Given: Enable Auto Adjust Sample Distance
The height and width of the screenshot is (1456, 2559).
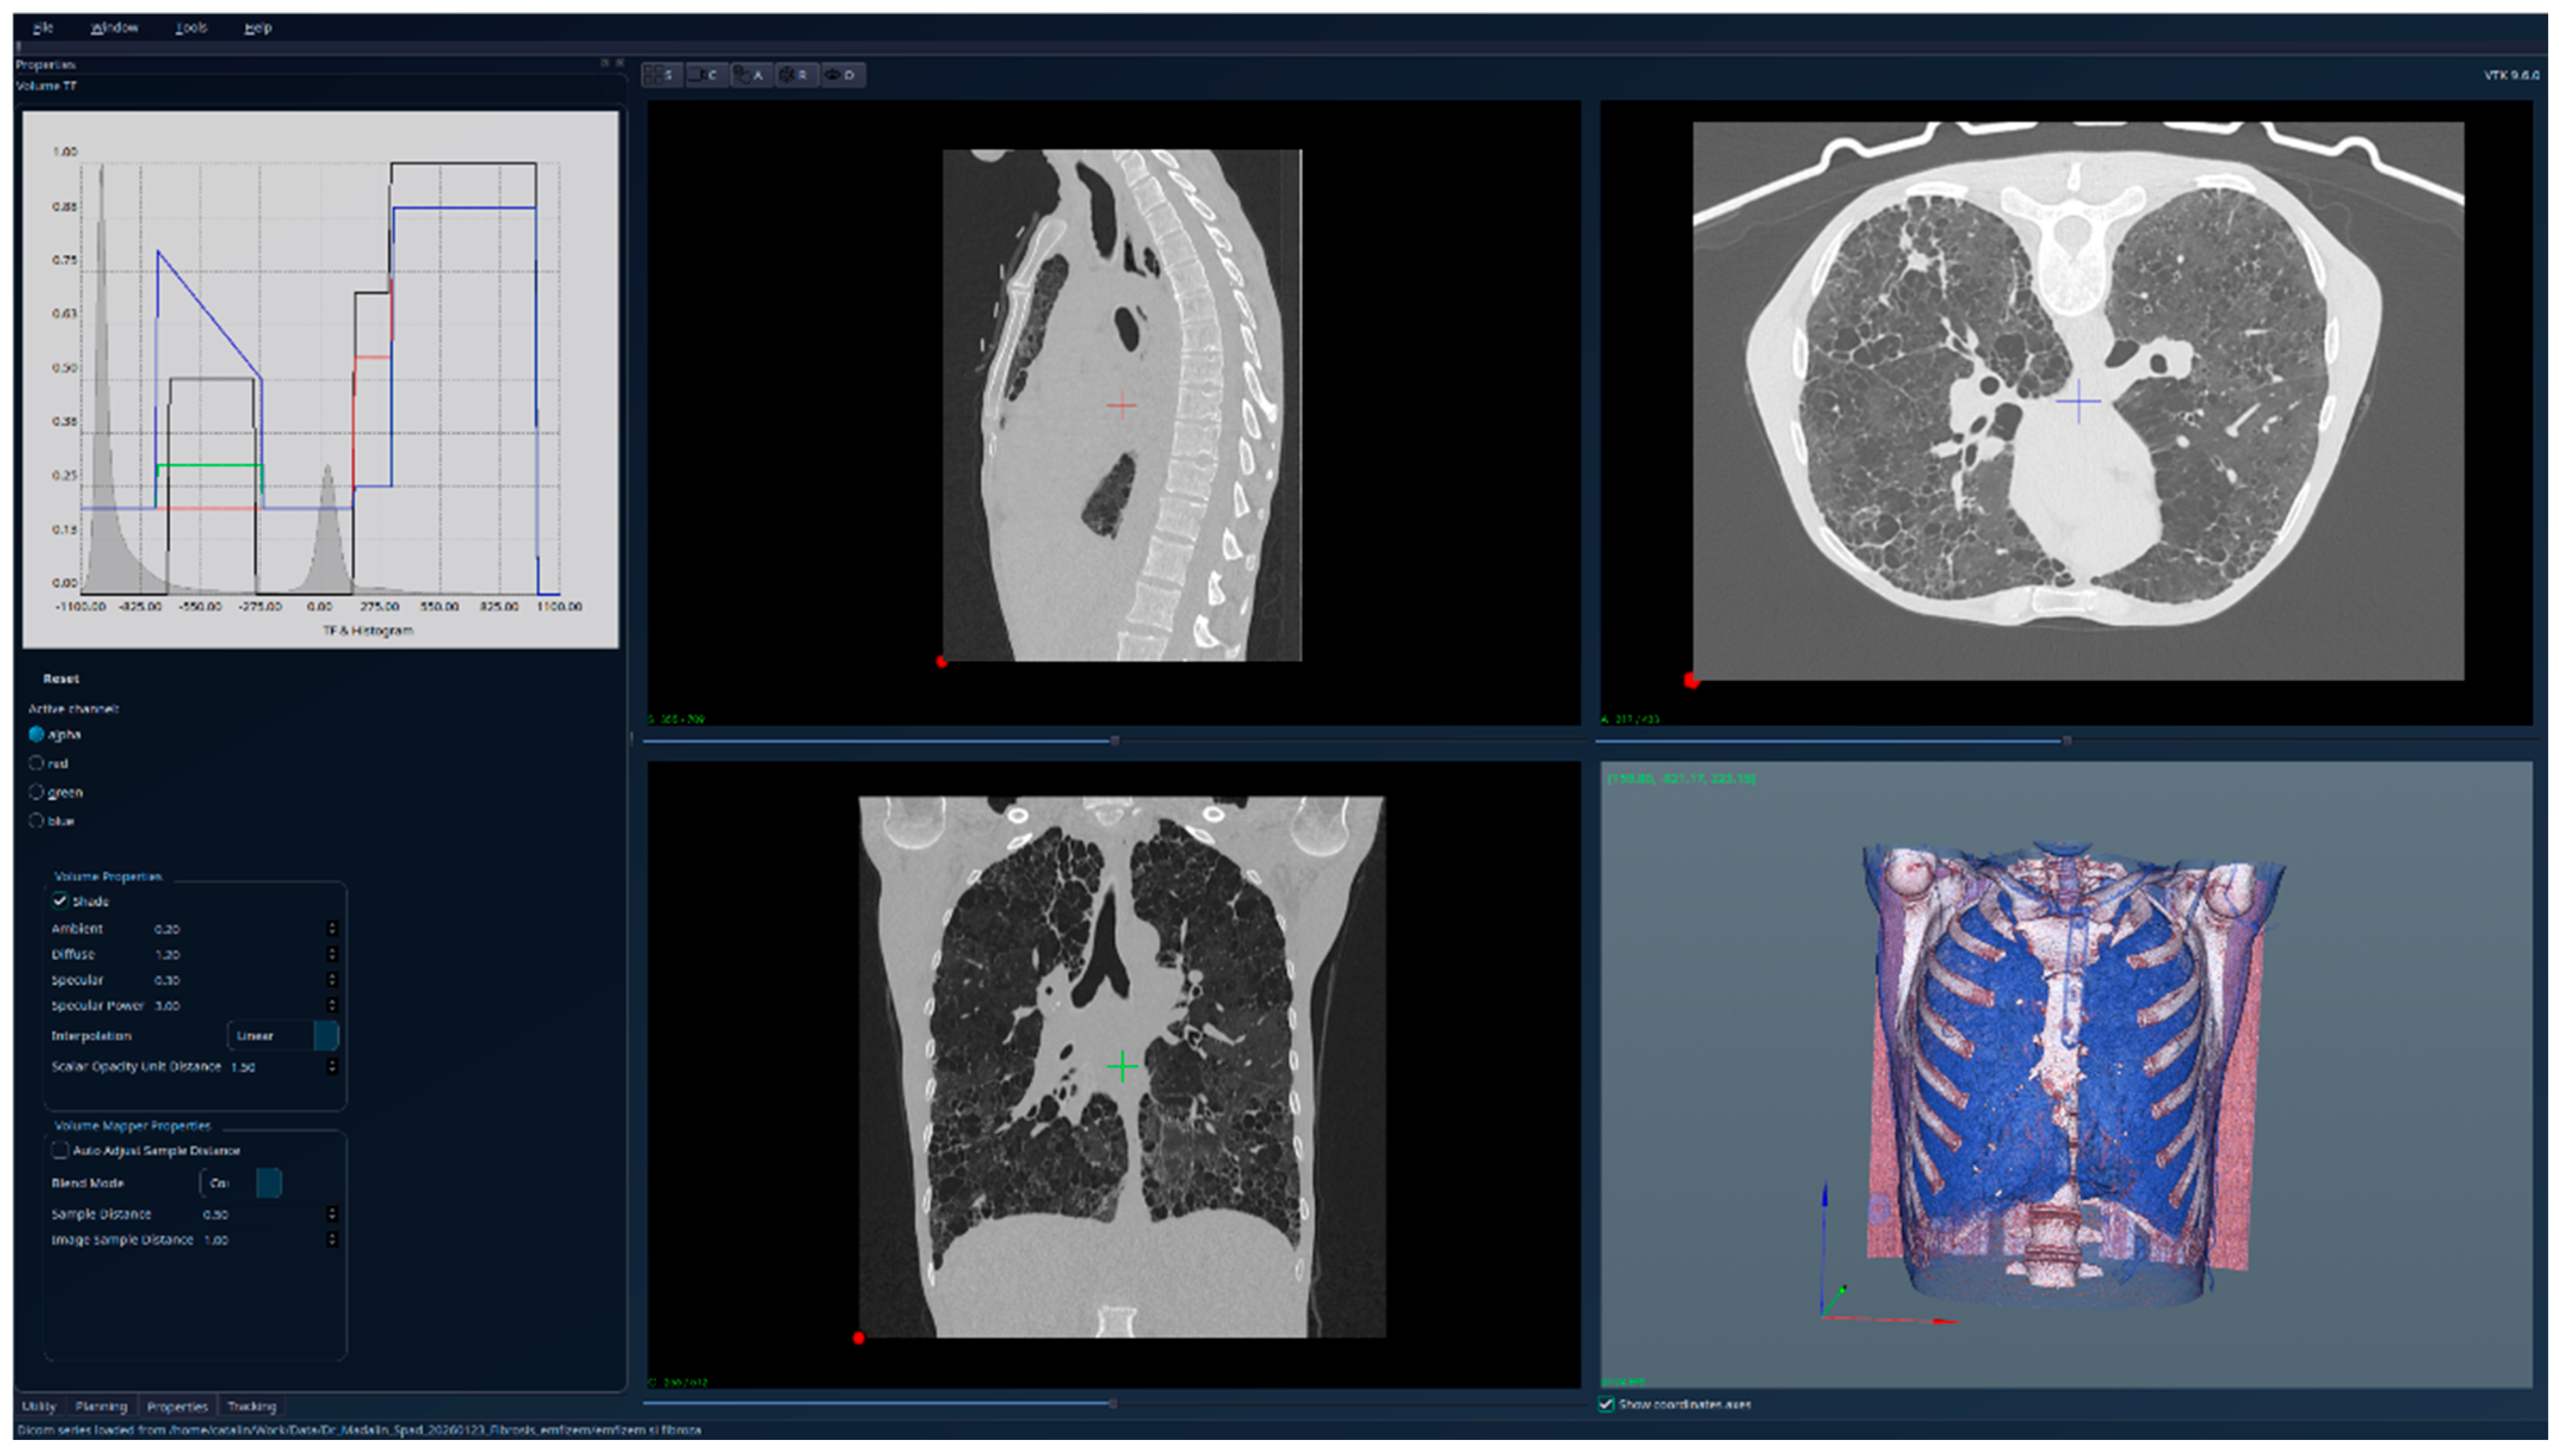Looking at the screenshot, I should [60, 1150].
